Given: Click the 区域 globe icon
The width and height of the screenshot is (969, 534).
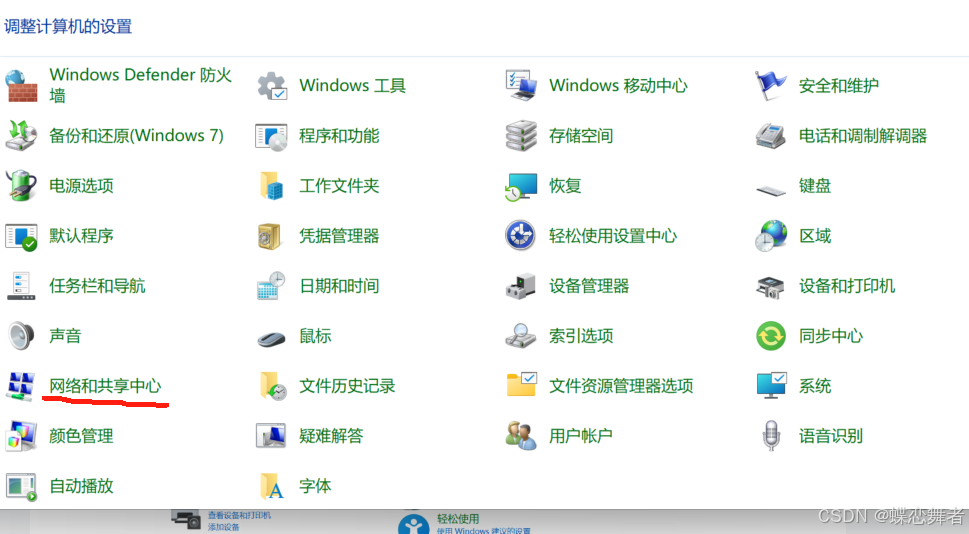Looking at the screenshot, I should 771,235.
